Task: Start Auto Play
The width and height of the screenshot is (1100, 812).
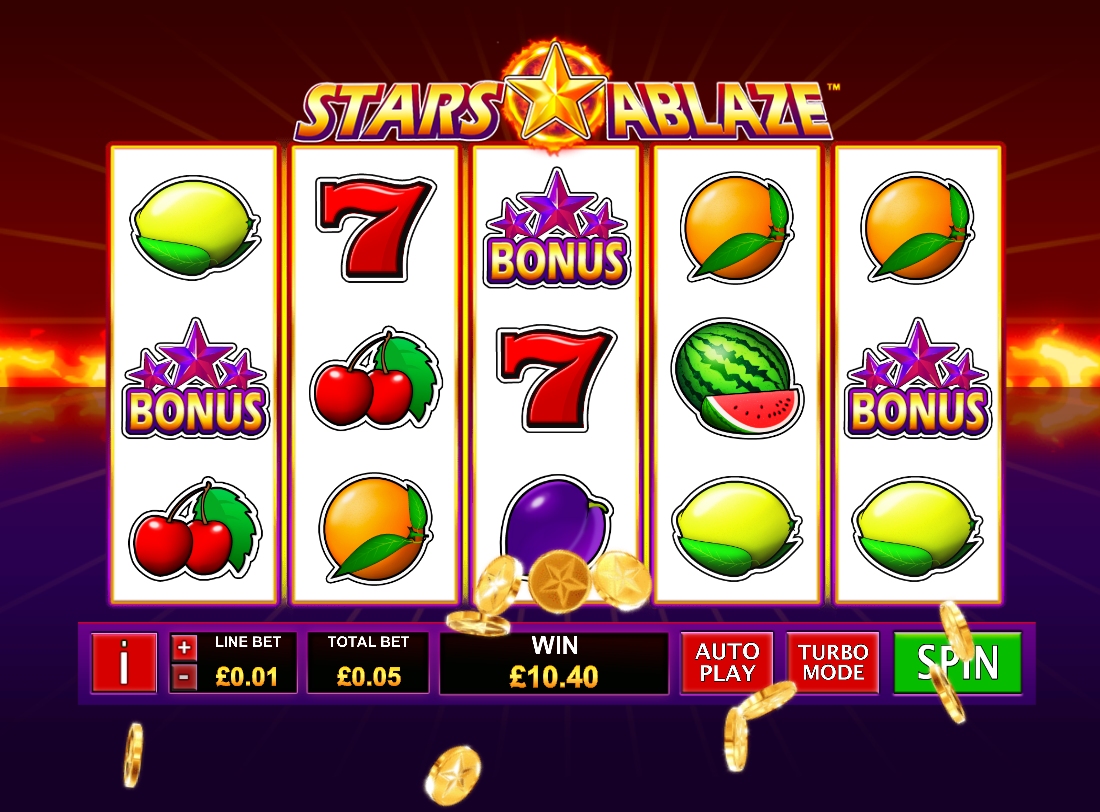Action: [x=727, y=663]
